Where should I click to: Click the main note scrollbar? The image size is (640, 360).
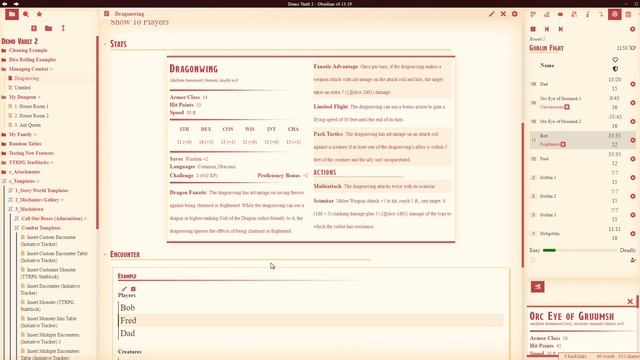click(522, 195)
